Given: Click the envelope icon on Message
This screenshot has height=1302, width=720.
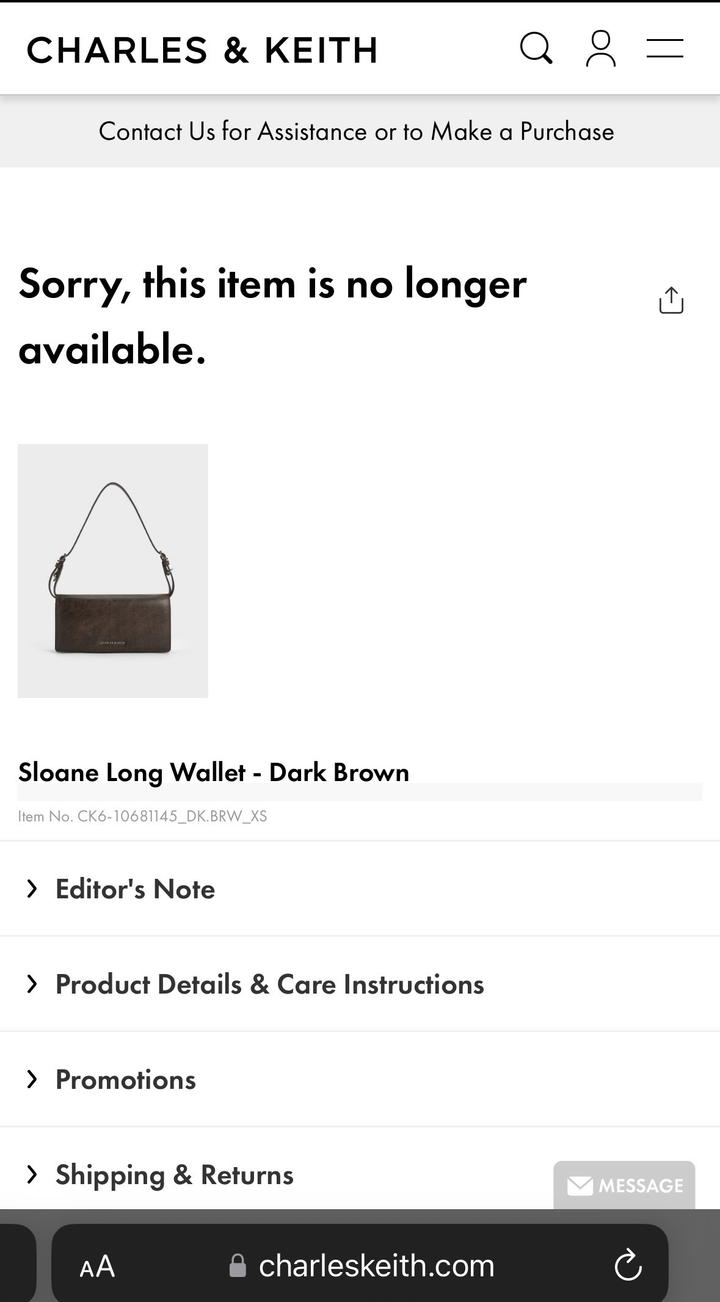Looking at the screenshot, I should [580, 1186].
